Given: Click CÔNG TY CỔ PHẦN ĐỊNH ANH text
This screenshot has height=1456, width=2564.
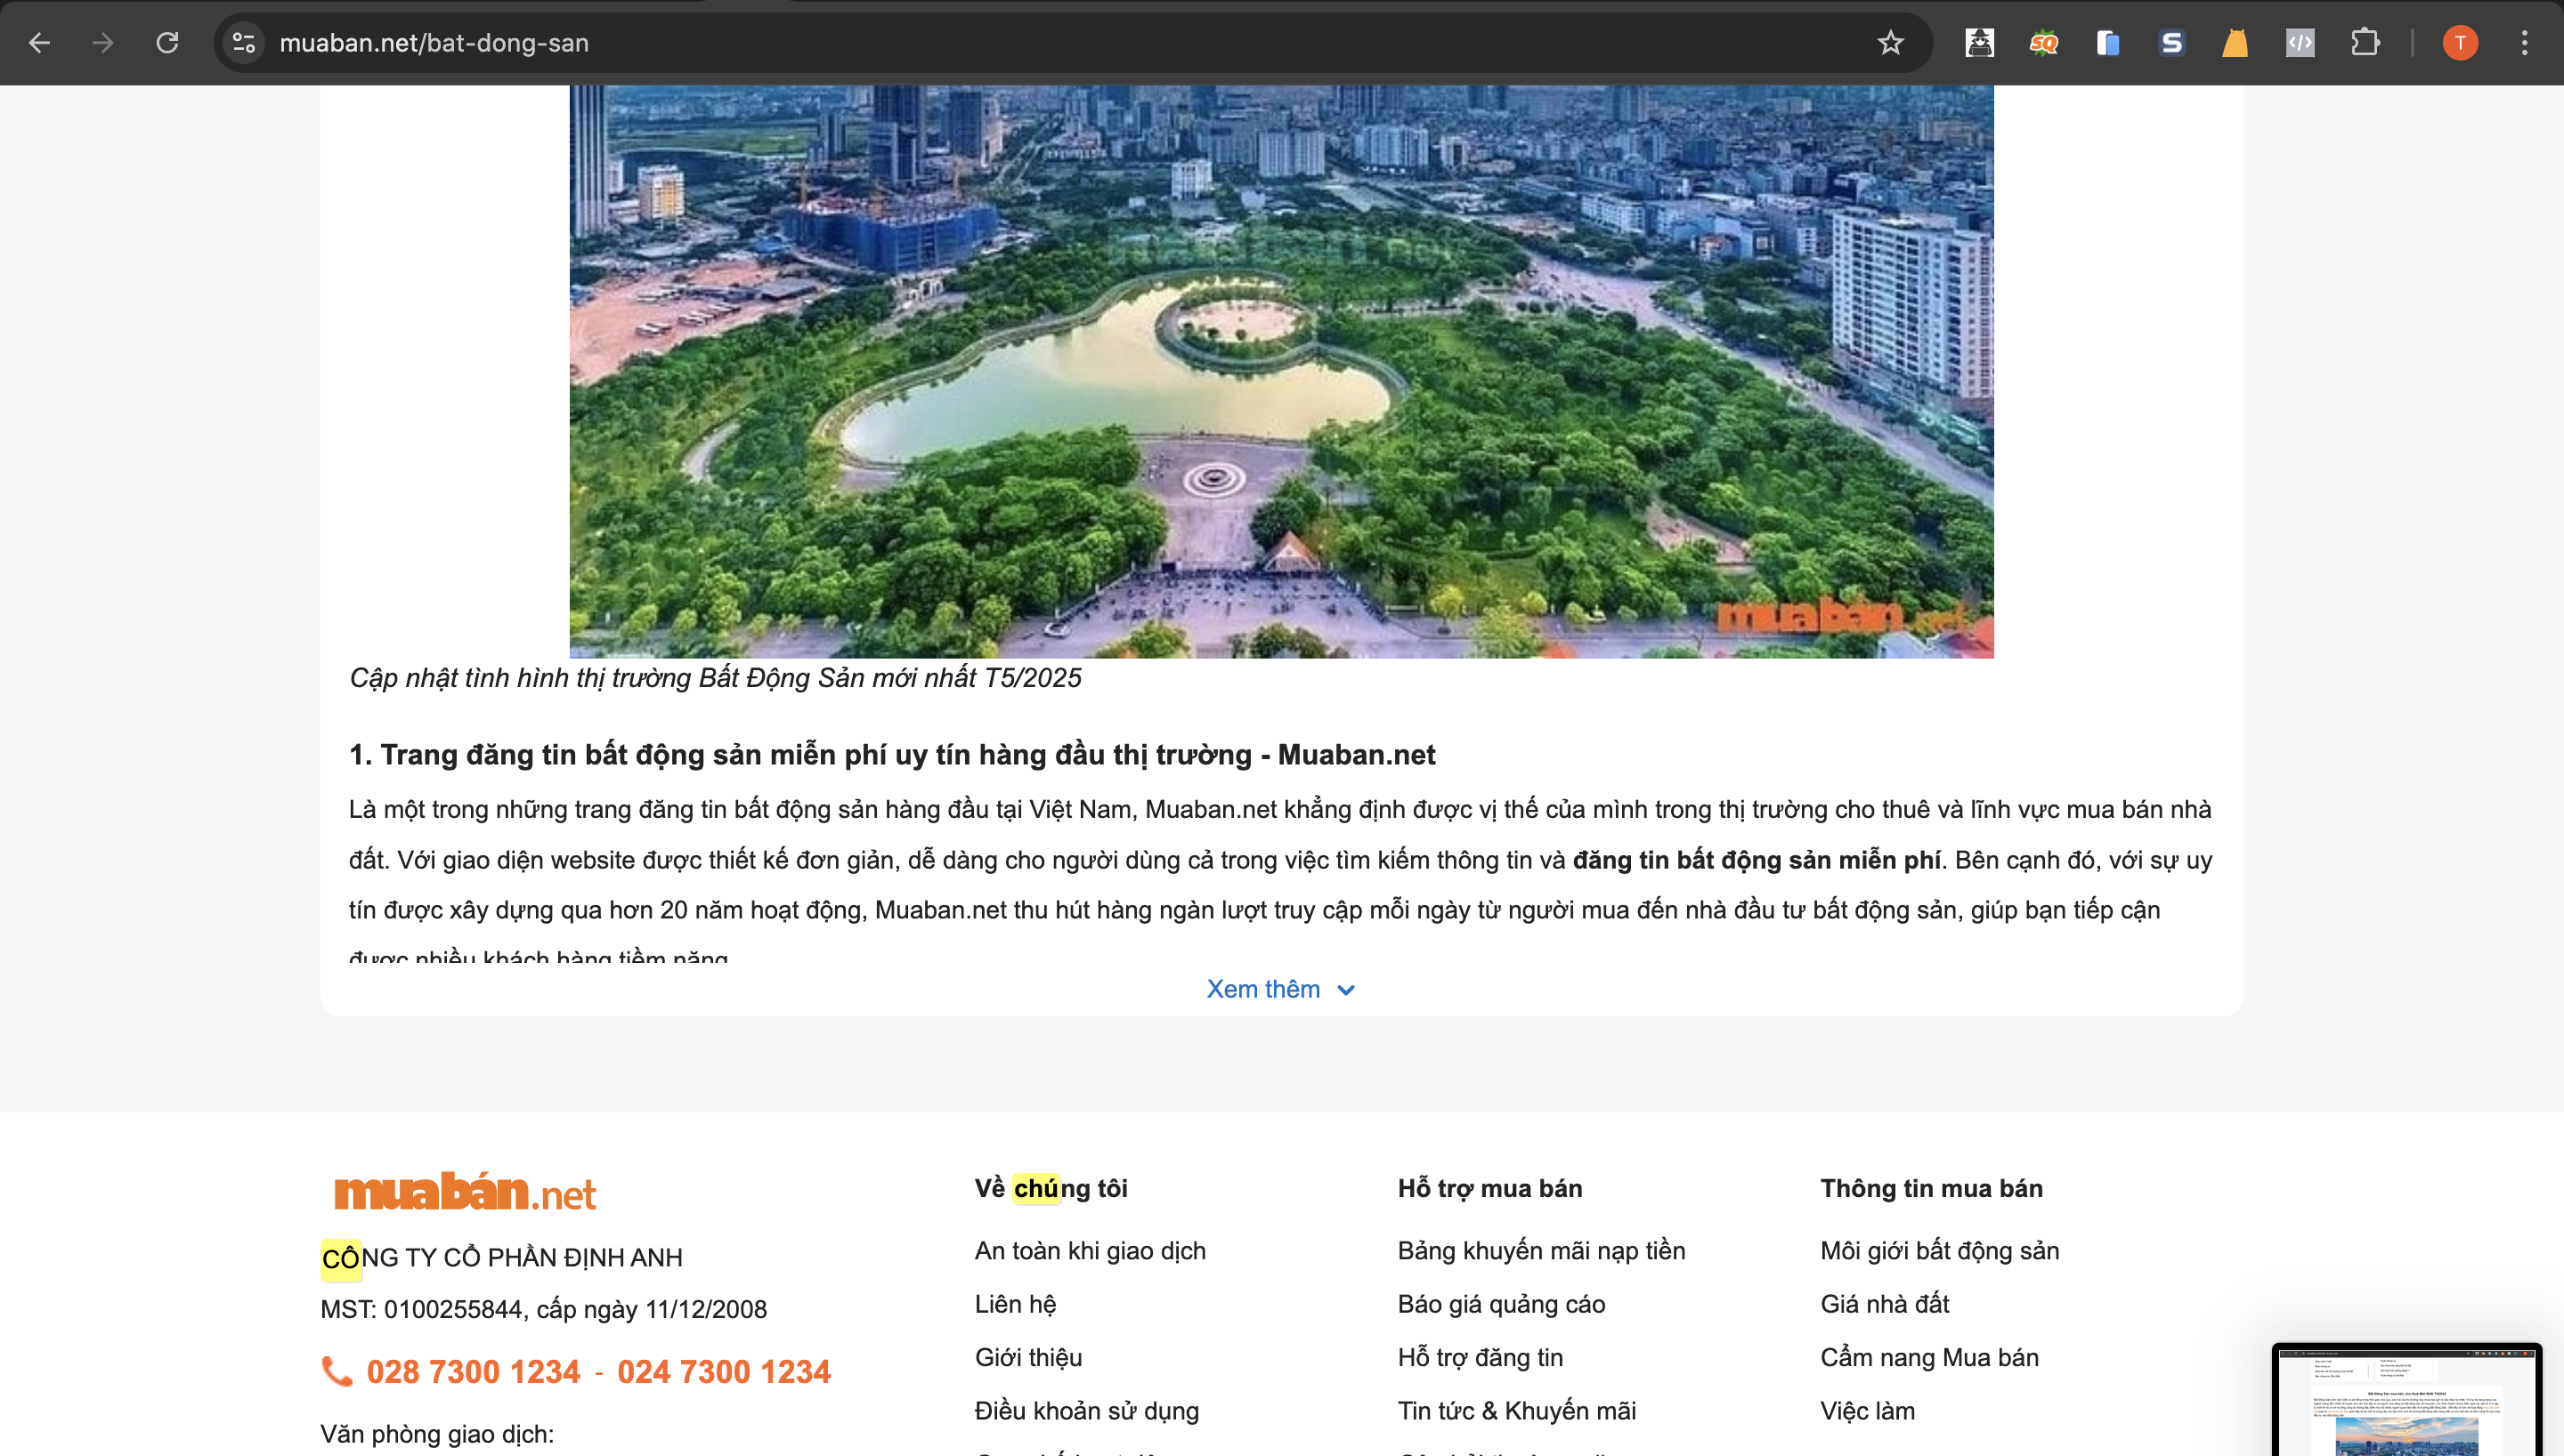Looking at the screenshot, I should coord(502,1258).
